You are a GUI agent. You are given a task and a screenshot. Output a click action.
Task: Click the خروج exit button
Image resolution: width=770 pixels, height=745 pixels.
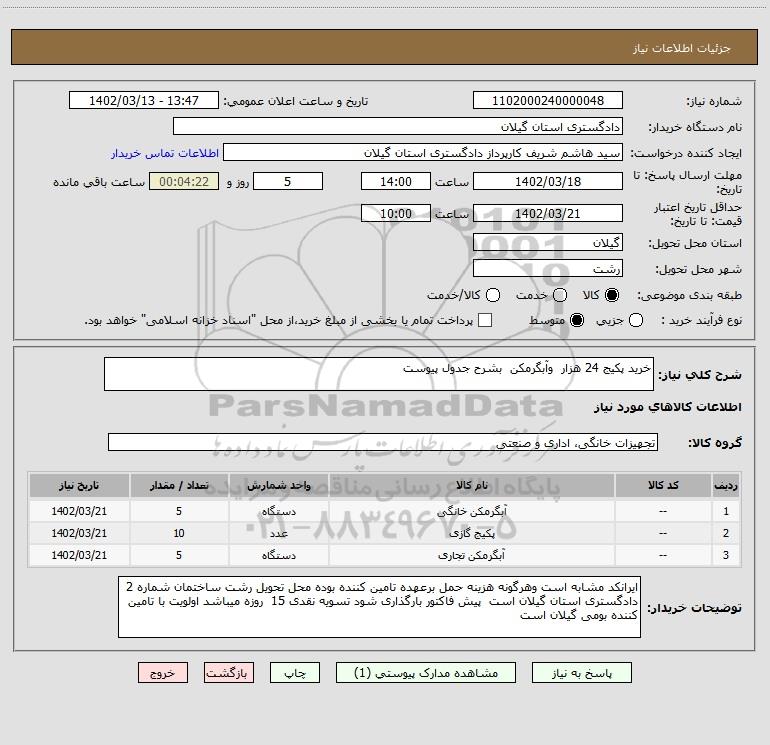pyautogui.click(x=163, y=673)
